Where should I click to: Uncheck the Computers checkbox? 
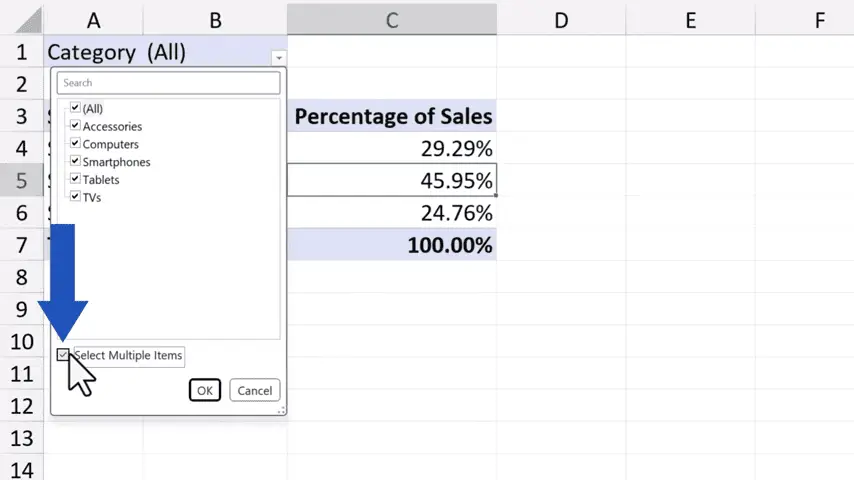75,144
